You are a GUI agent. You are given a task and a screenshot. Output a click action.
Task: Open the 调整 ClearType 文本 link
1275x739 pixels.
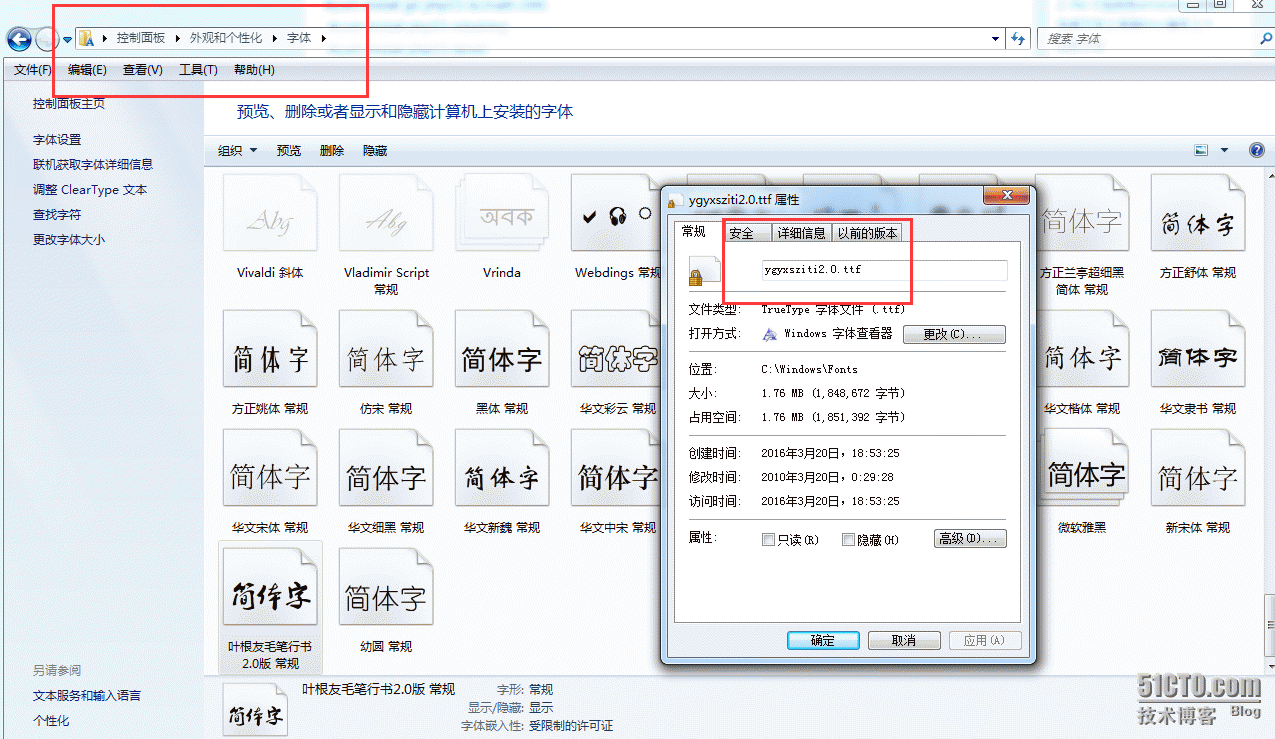pyautogui.click(x=90, y=189)
